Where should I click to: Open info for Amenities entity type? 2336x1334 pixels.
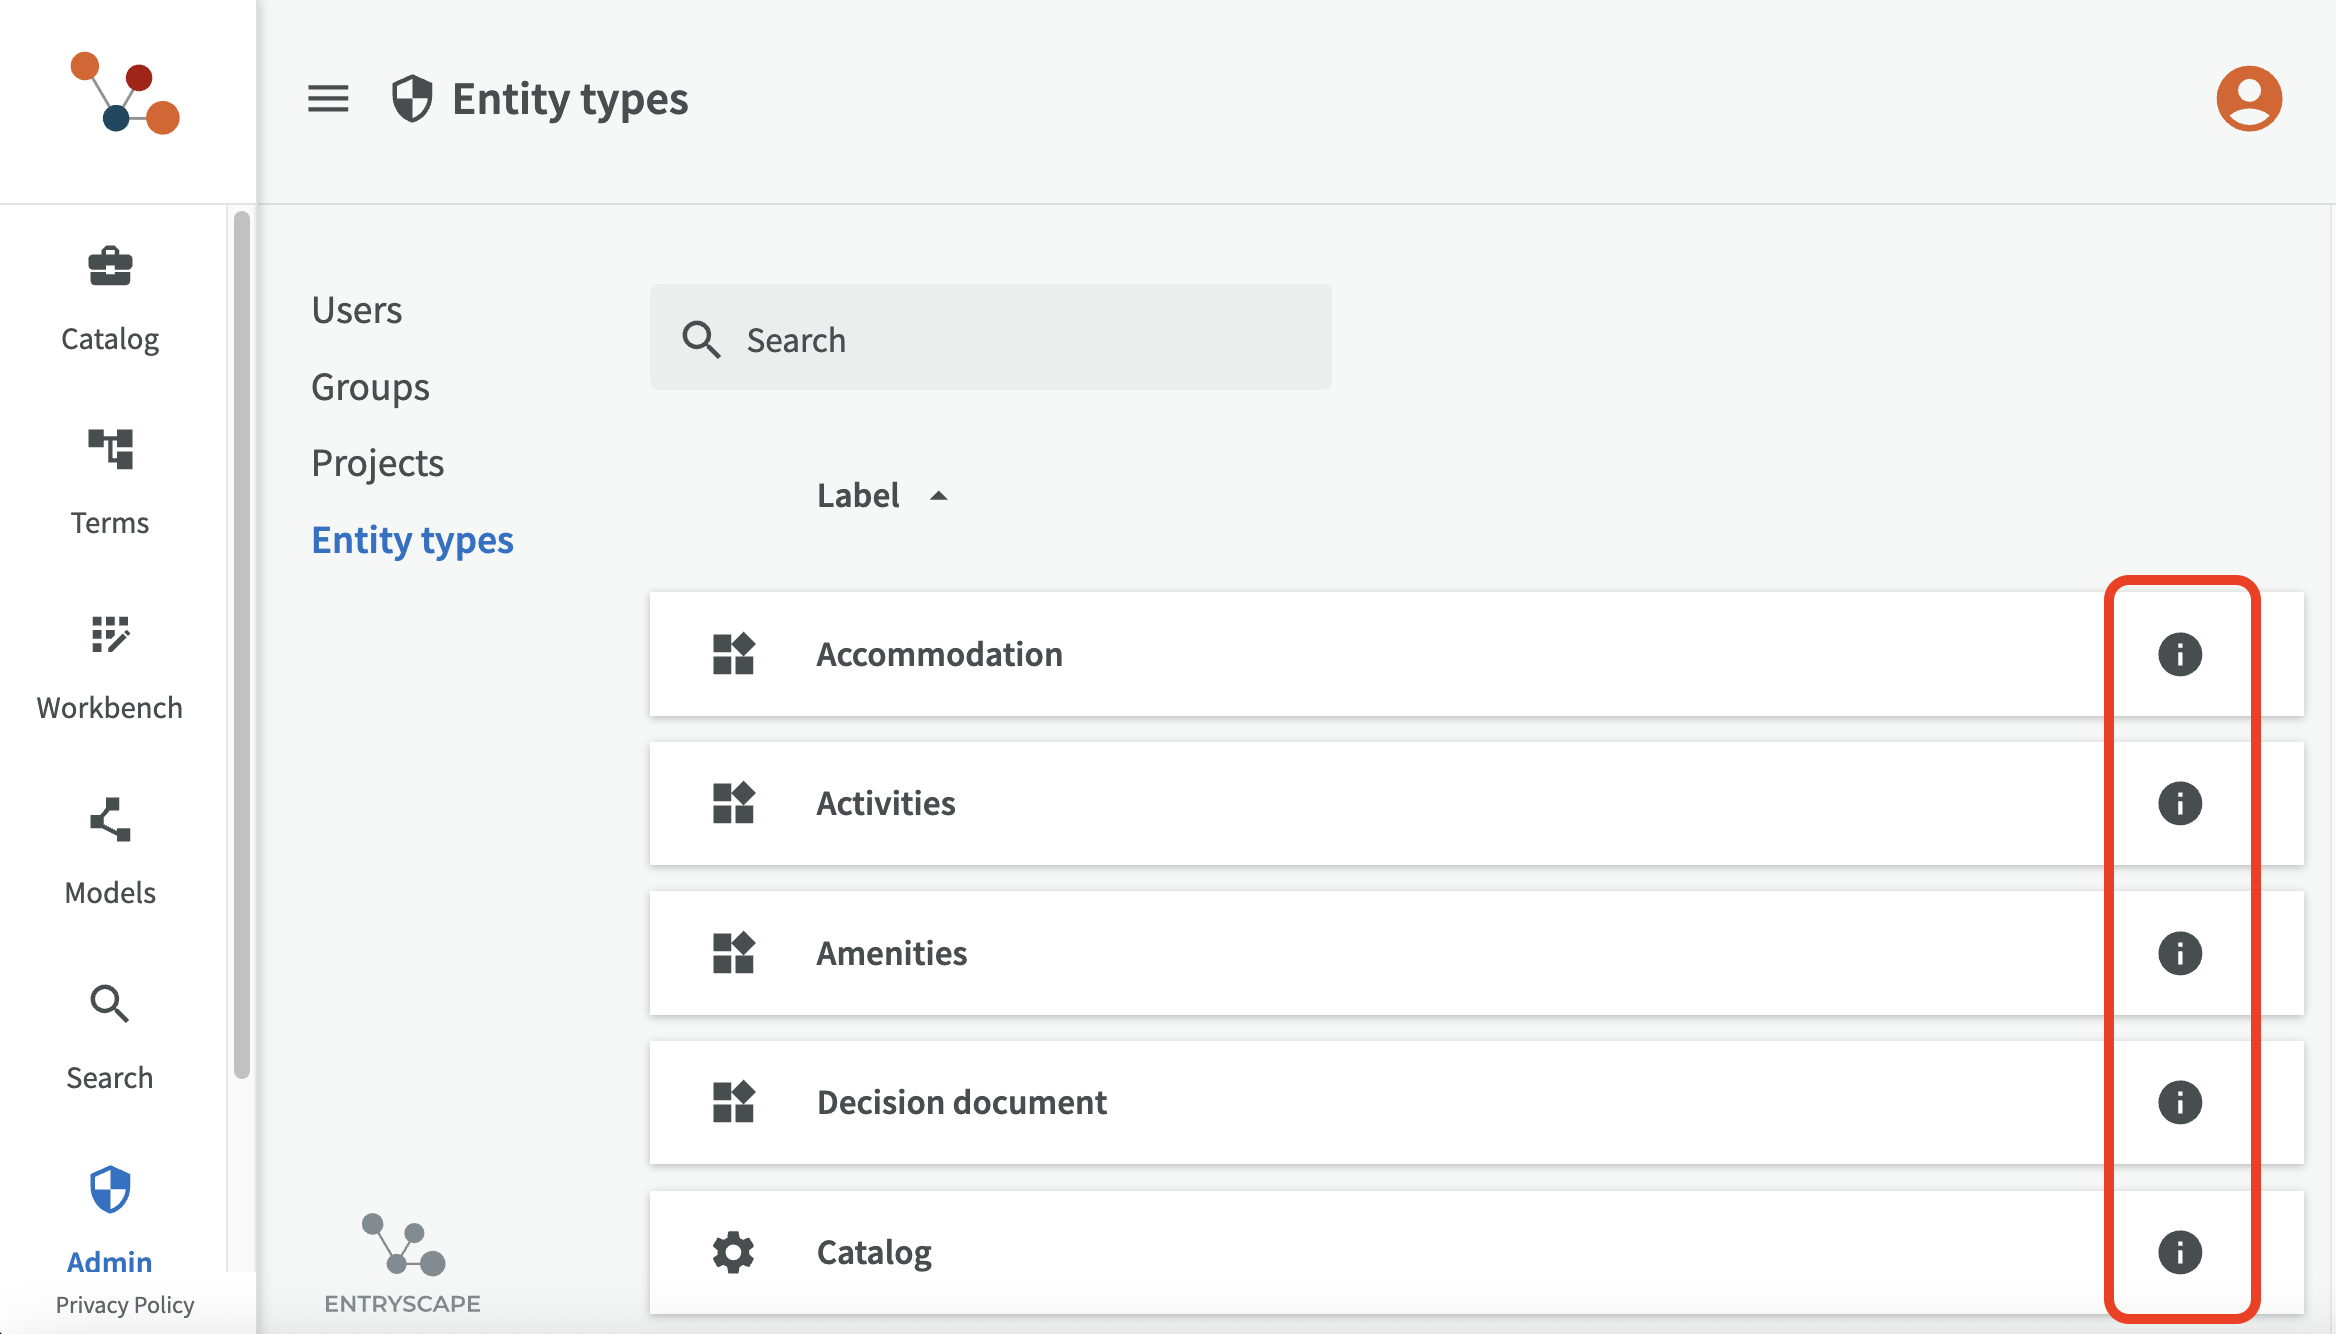click(2179, 953)
